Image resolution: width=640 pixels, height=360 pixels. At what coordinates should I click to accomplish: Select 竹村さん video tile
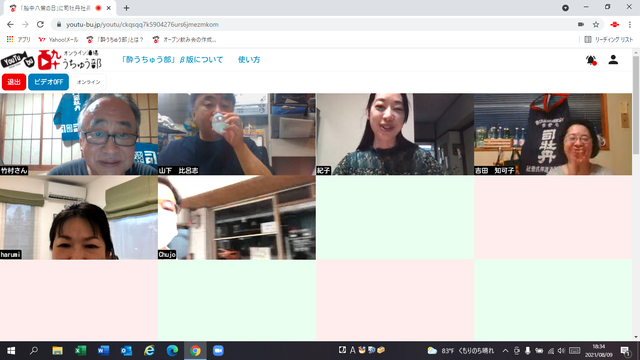pos(79,134)
